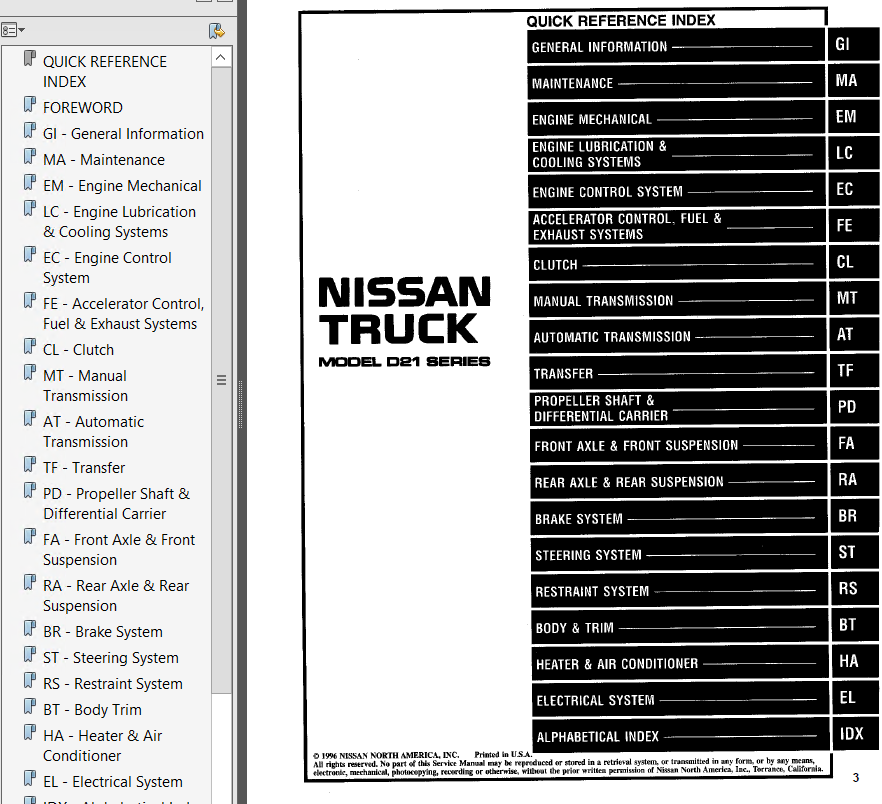Click the bookmark icon beside ST - Steering System
The height and width of the screenshot is (804, 882).
[30, 655]
